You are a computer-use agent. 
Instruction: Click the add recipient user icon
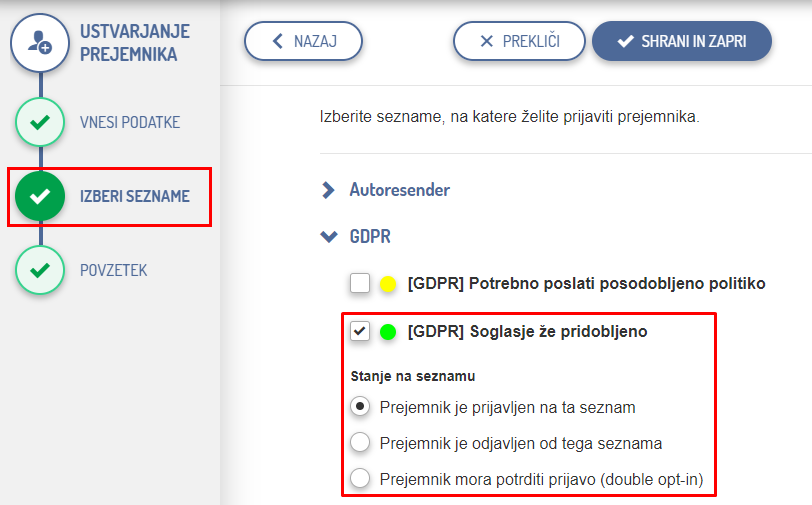click(x=40, y=43)
